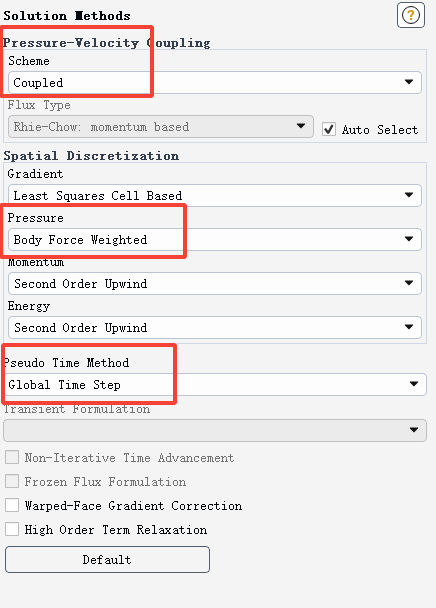
Task: Open the Gradient Least Squares dropdown
Action: (x=215, y=195)
